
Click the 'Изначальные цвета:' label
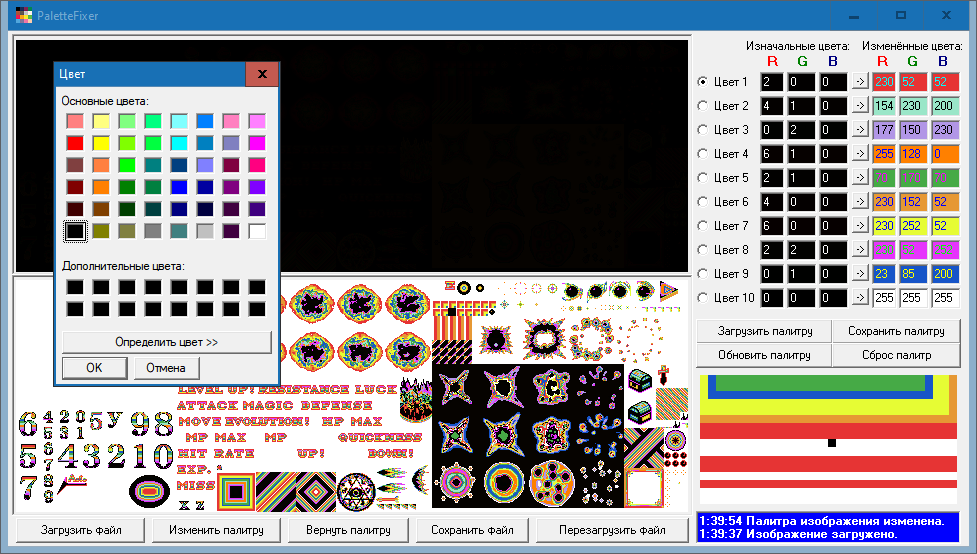pos(798,46)
